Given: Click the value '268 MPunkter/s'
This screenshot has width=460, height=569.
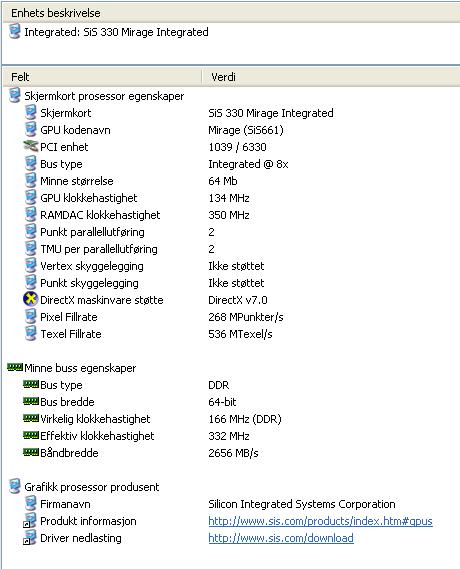Looking at the screenshot, I should point(246,317).
